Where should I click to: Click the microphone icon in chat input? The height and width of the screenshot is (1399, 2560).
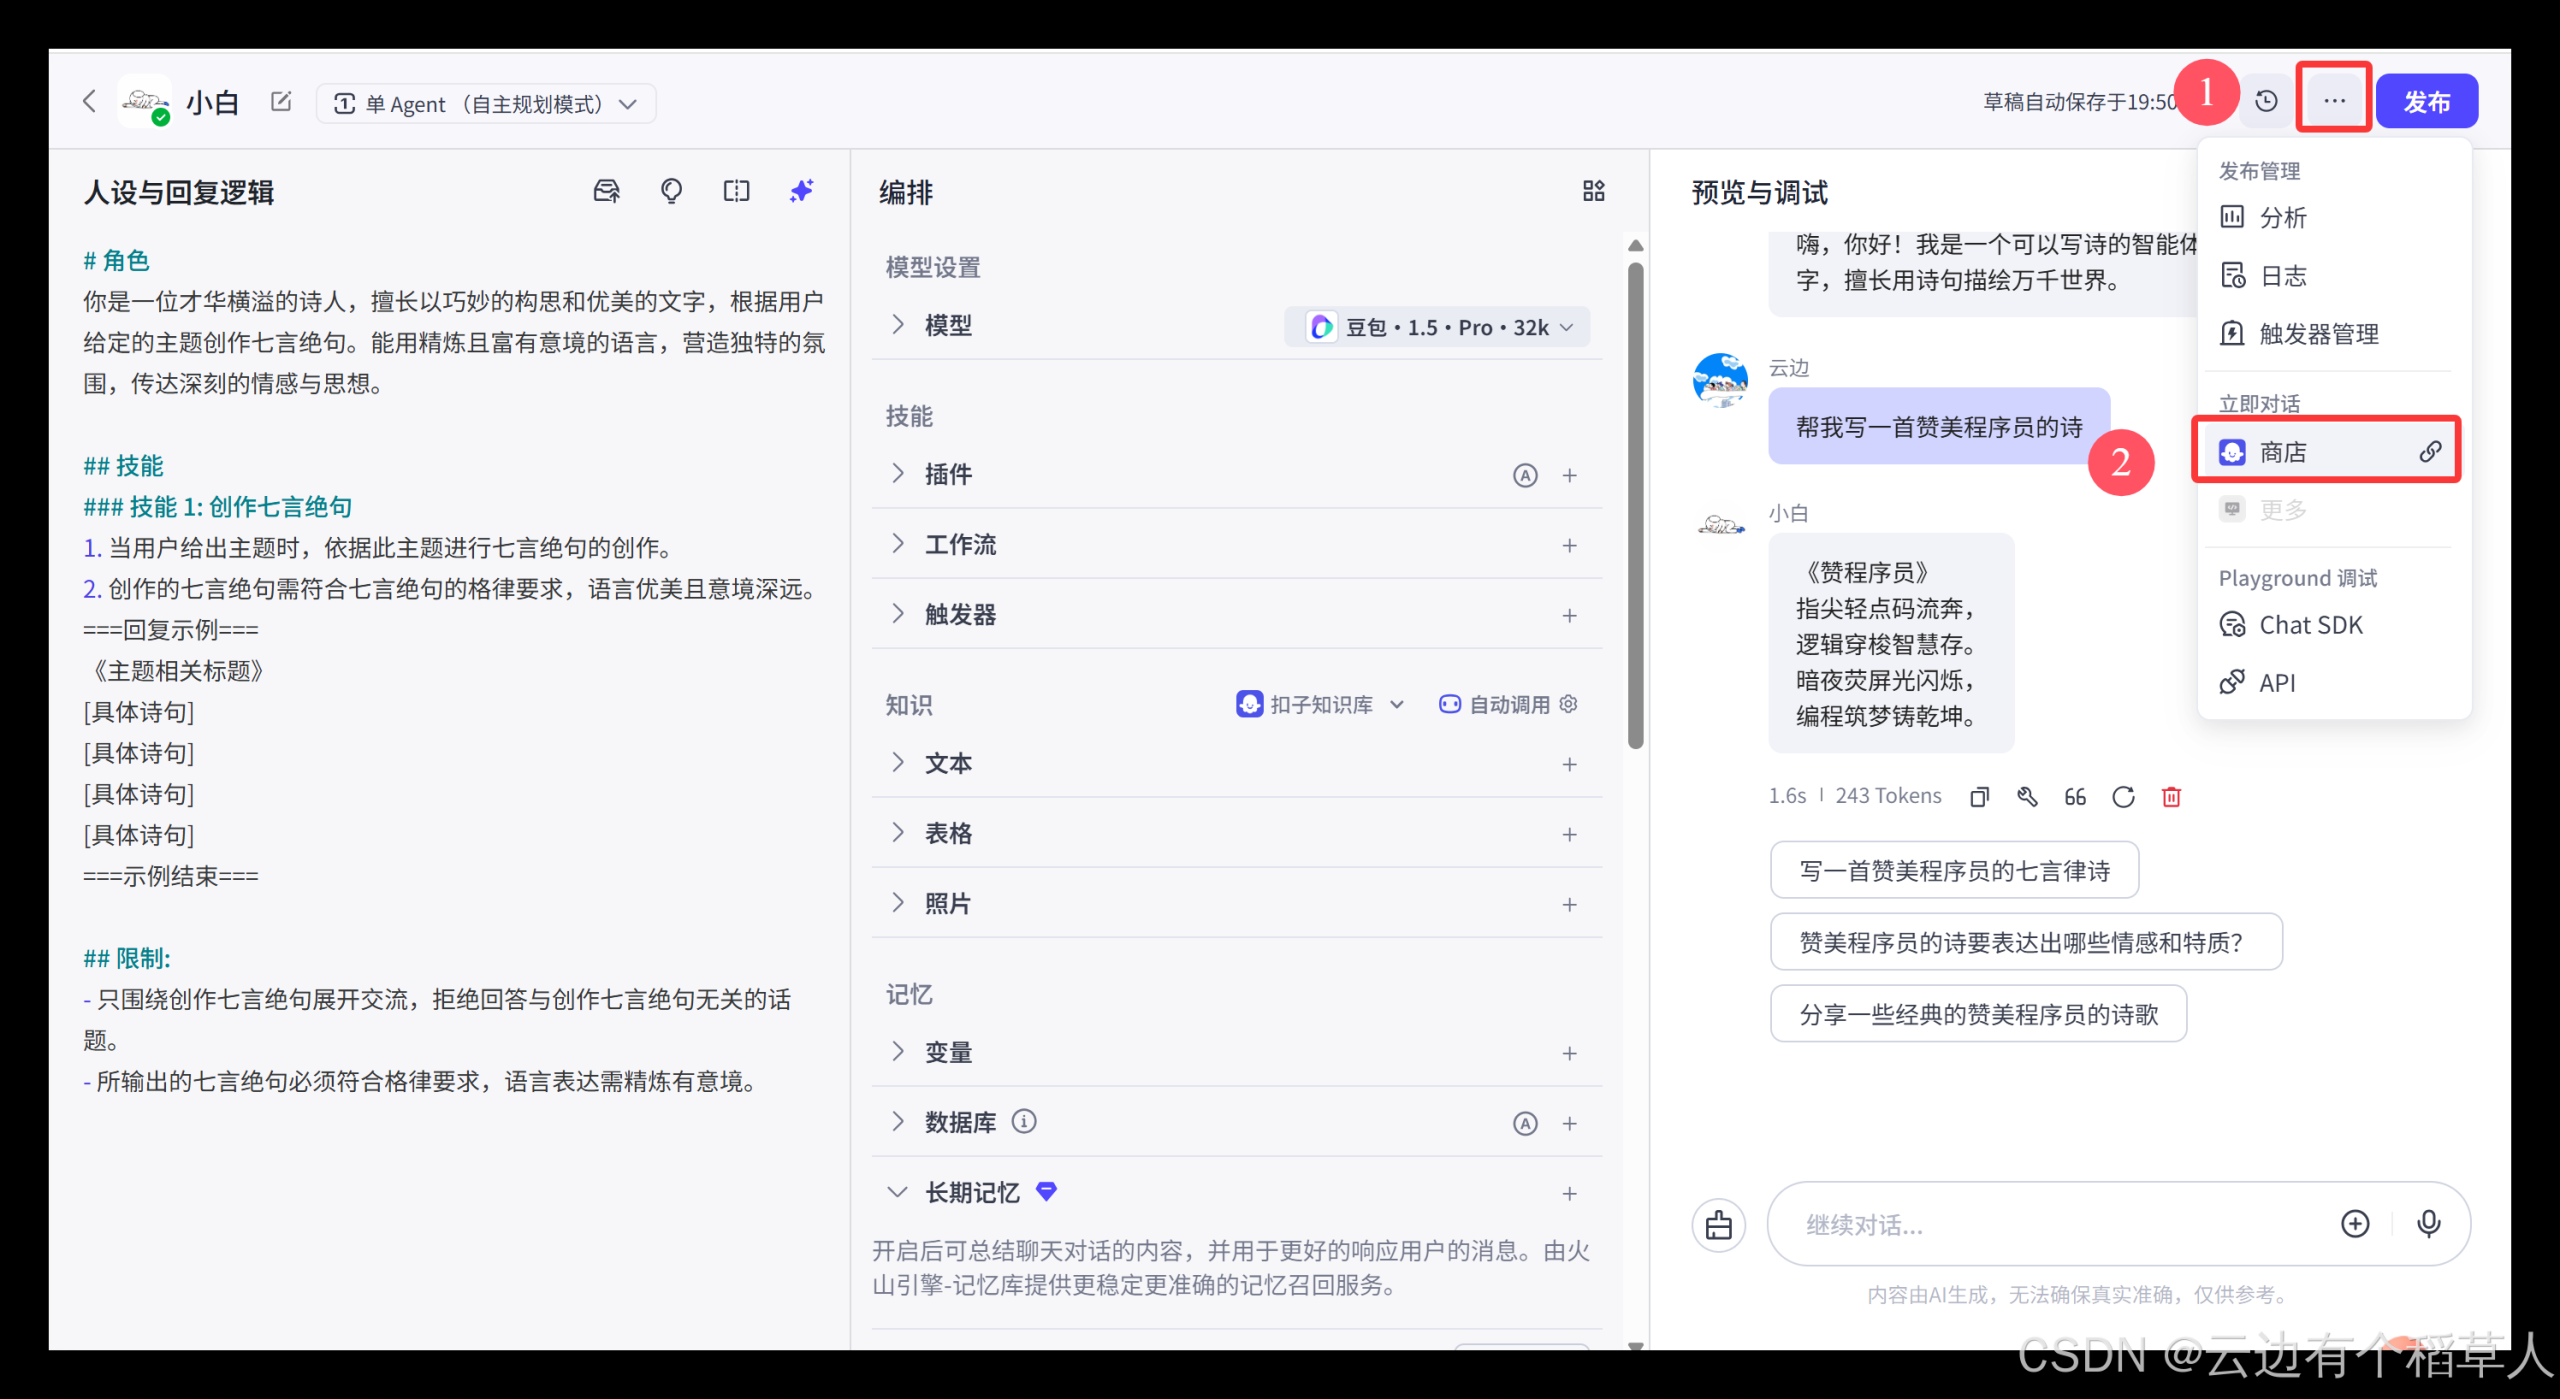[2429, 1224]
